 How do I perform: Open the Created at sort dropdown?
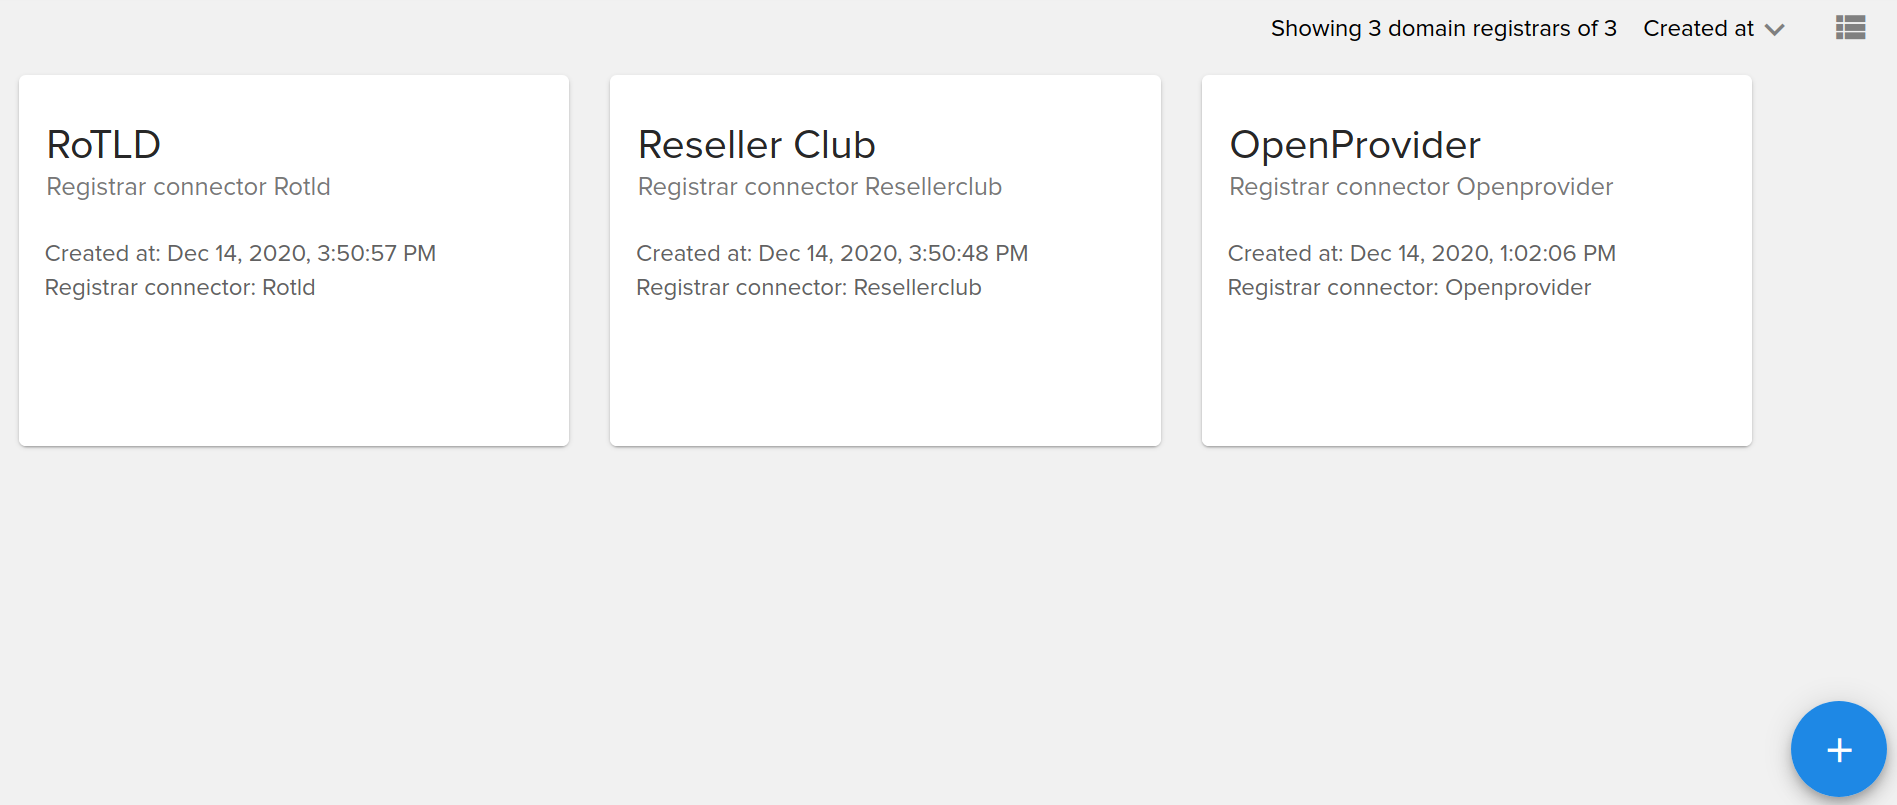click(1698, 29)
